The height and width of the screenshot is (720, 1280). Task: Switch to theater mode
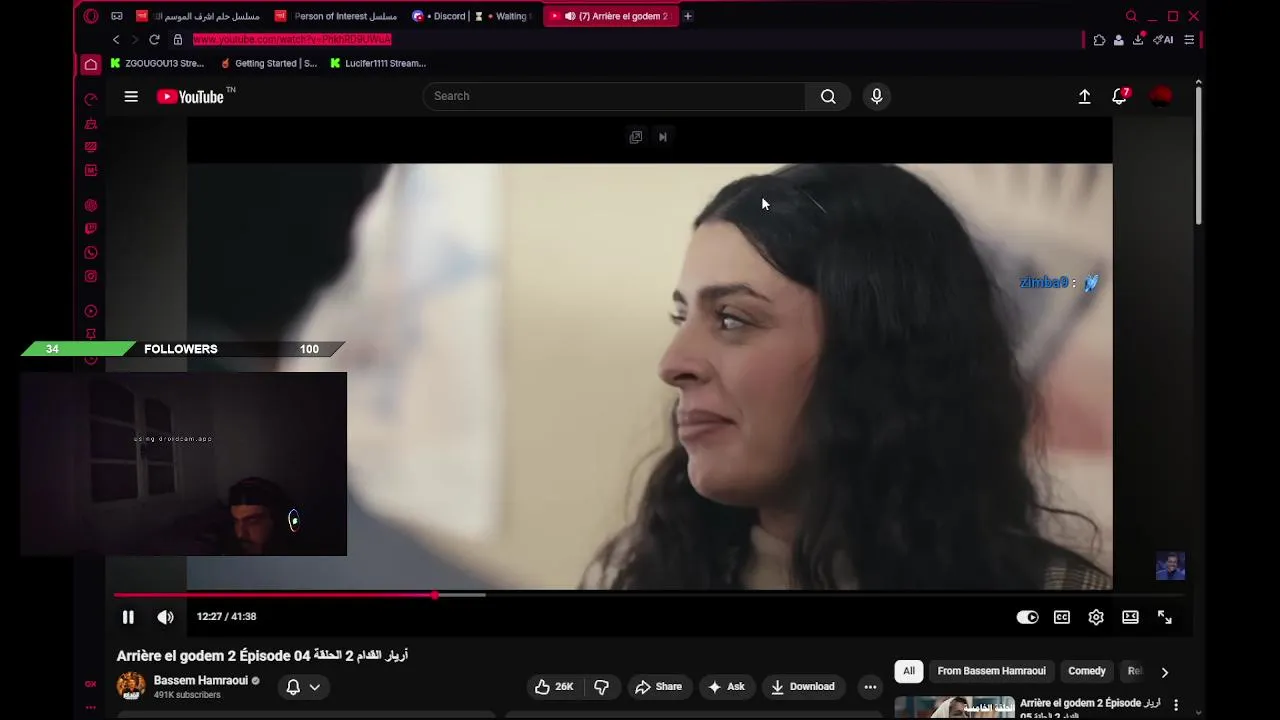pos(1130,617)
